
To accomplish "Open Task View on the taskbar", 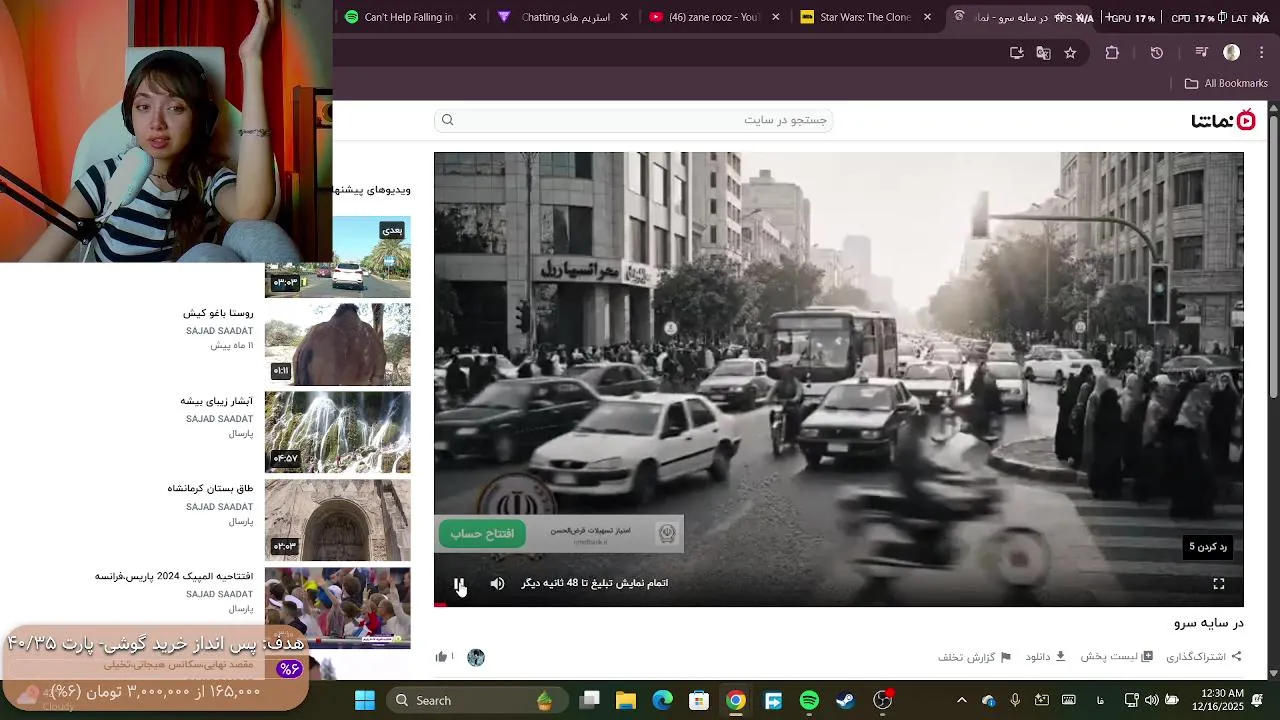I will coord(589,701).
